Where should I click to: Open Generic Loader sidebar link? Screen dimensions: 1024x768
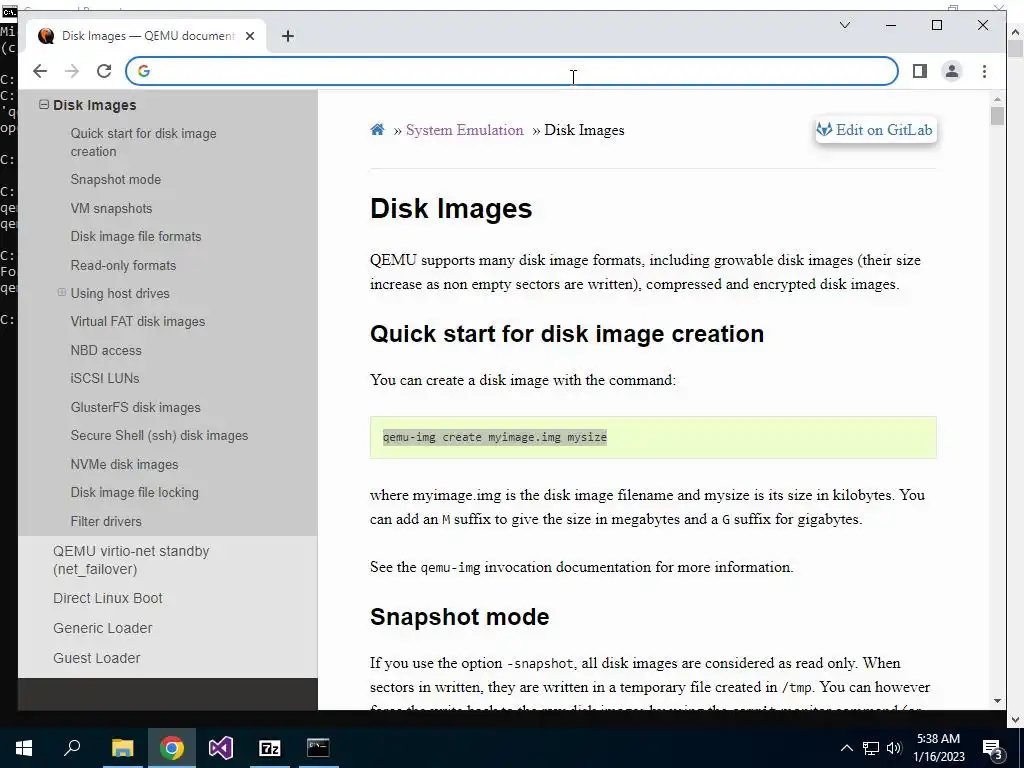(103, 628)
